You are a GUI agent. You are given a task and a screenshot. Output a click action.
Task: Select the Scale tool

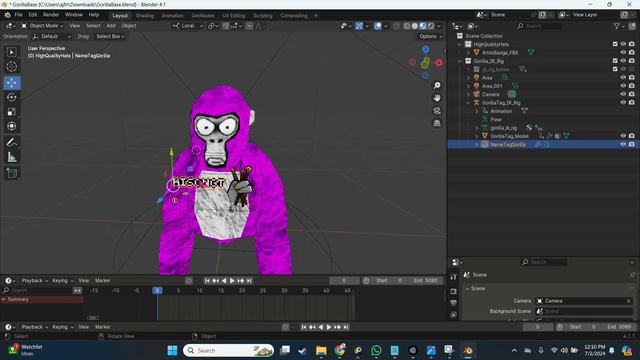click(12, 112)
